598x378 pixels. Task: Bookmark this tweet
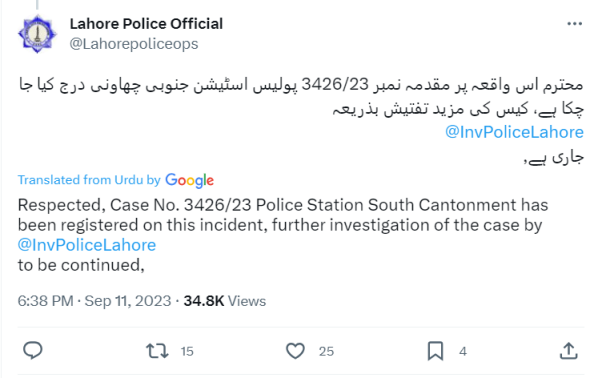pos(435,351)
